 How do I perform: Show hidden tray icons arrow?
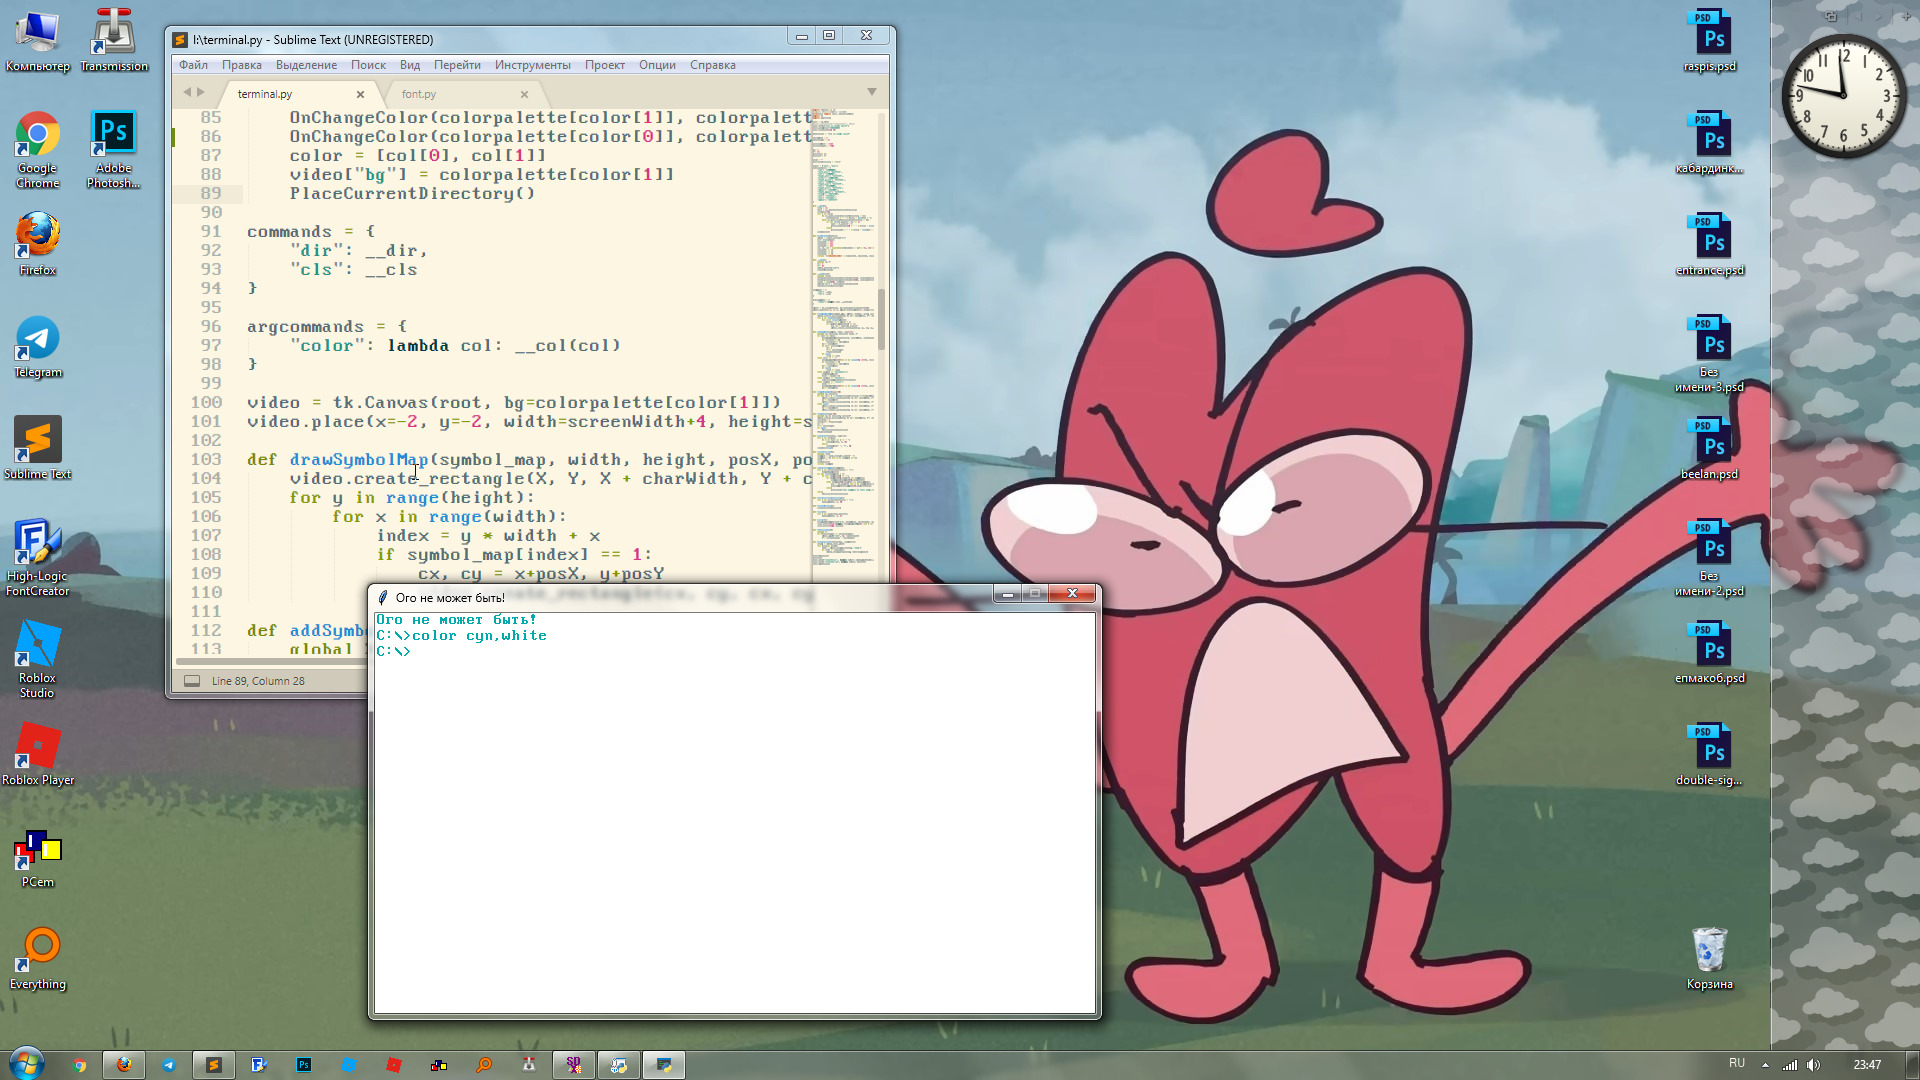tap(1765, 1065)
